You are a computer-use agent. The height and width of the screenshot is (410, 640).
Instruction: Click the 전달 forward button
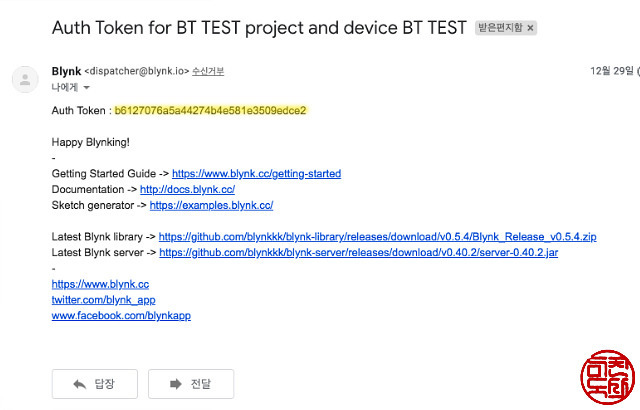[x=191, y=384]
